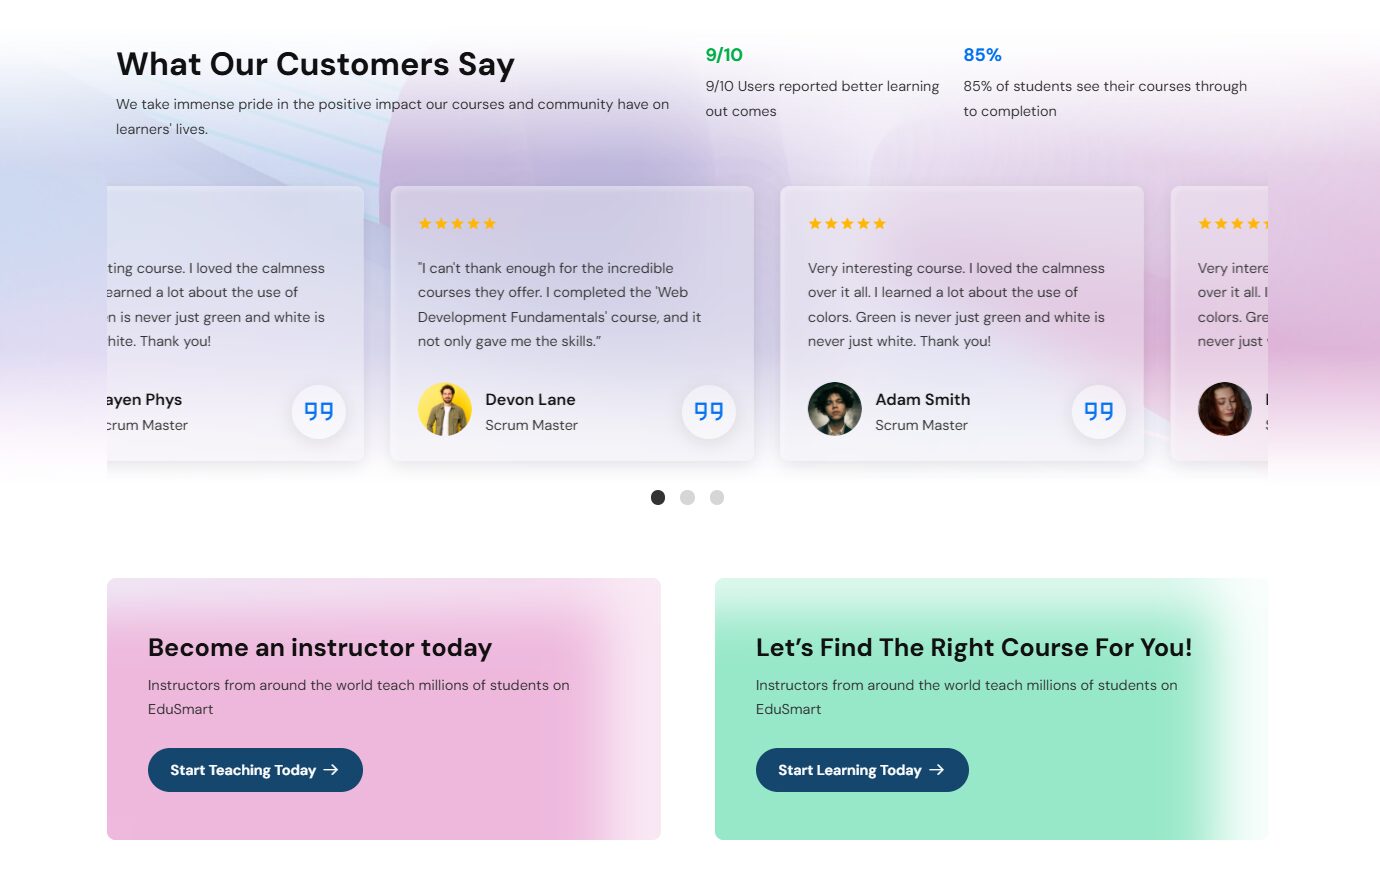Click the red-haired woman's avatar
This screenshot has height=890, width=1380.
point(1224,409)
